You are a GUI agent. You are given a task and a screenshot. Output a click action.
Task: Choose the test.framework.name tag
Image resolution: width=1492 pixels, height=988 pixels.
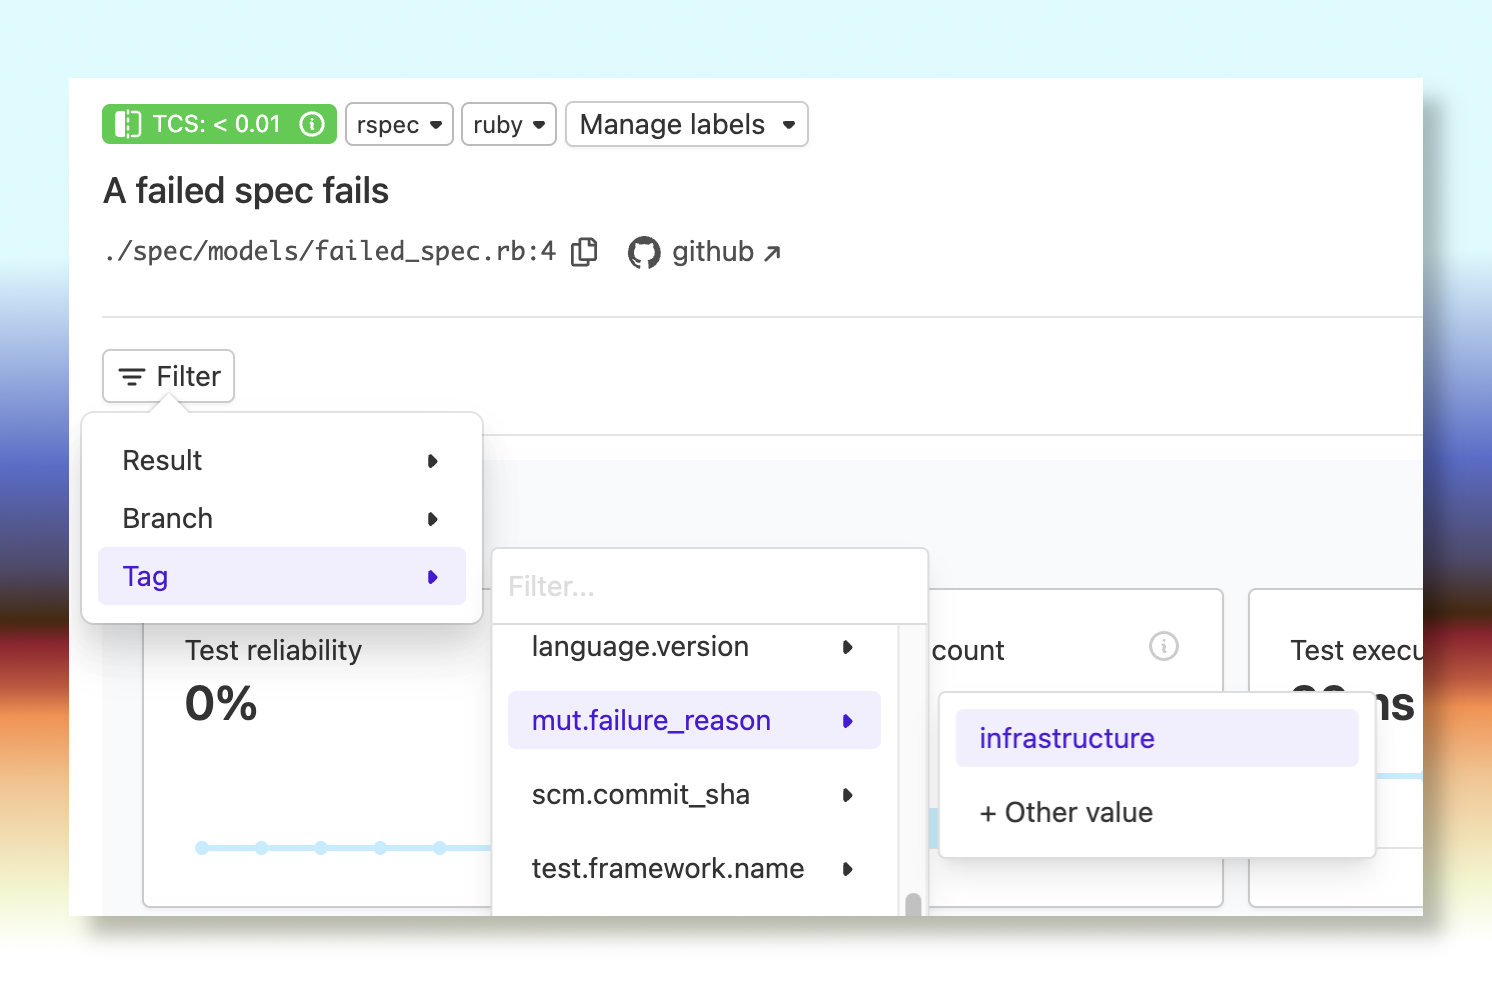point(694,868)
